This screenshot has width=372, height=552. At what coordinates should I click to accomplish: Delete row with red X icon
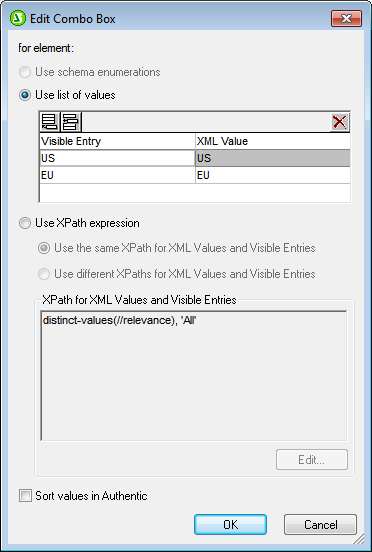tap(339, 122)
